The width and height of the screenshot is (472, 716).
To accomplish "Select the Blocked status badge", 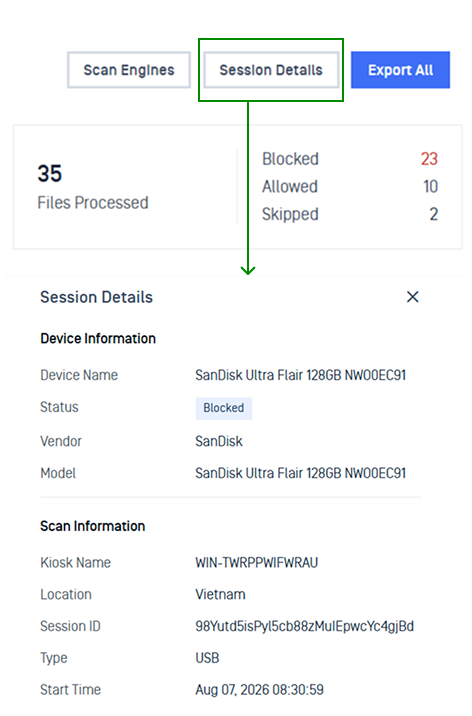I will click(x=224, y=408).
